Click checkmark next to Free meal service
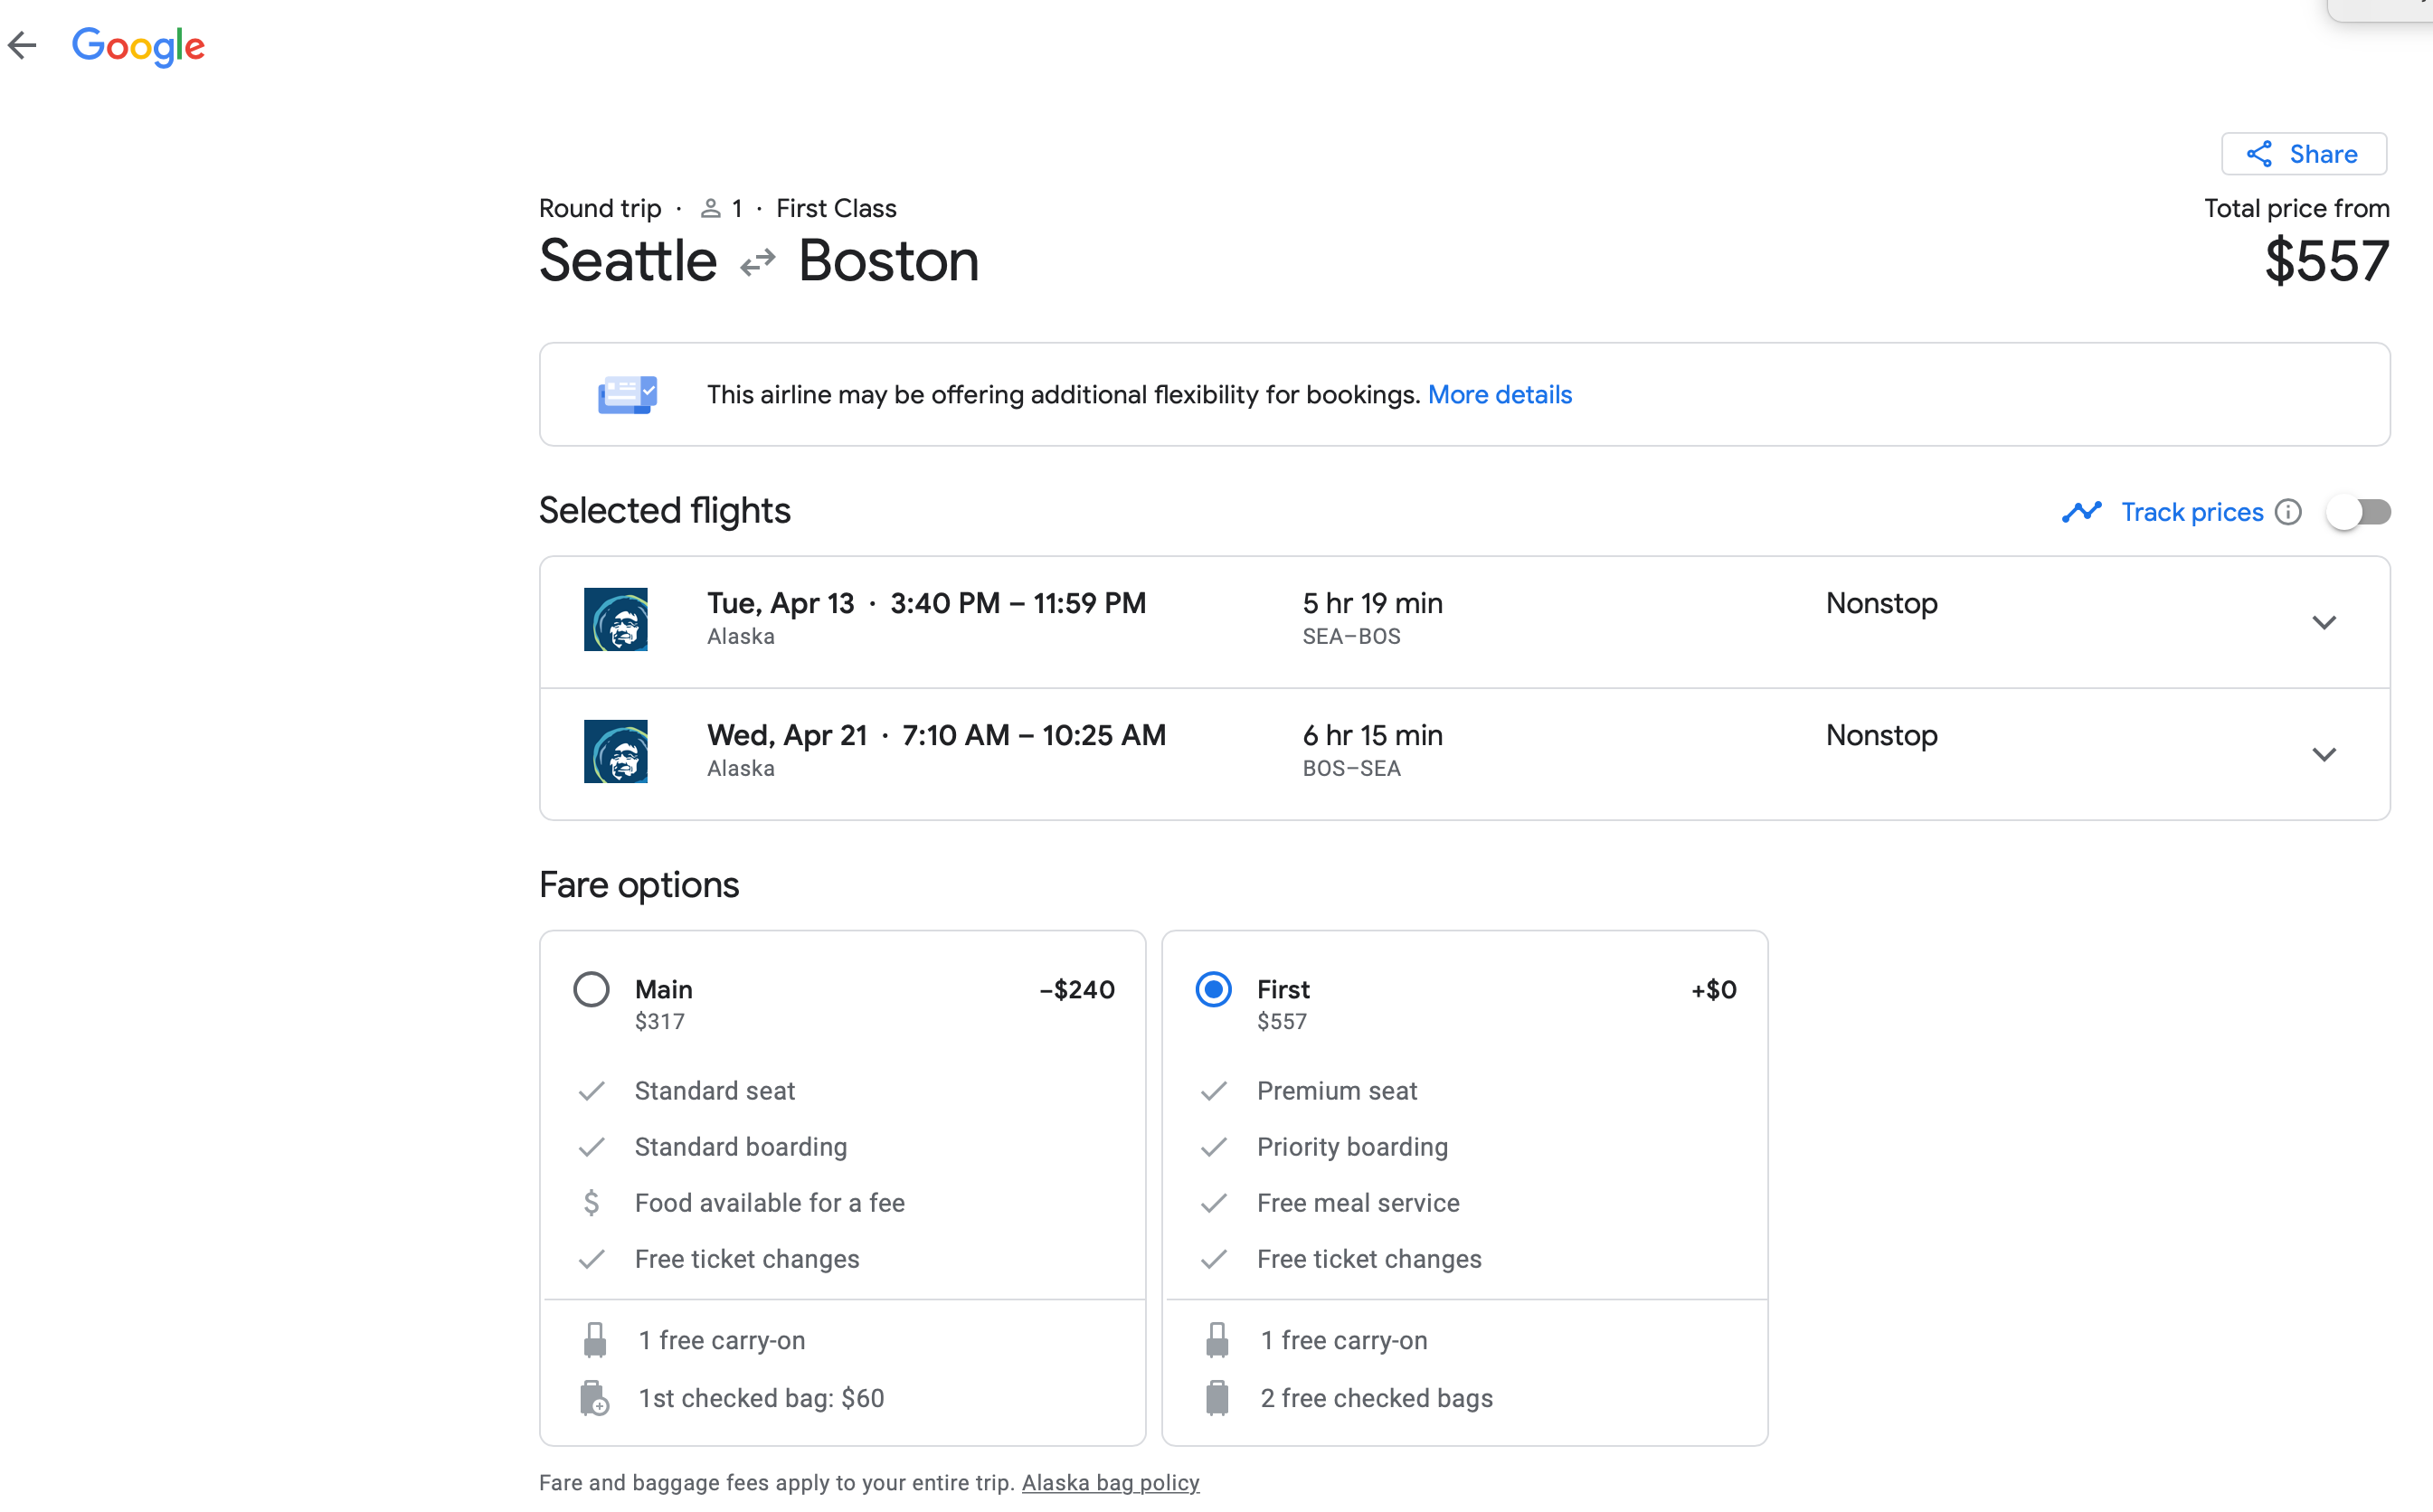The height and width of the screenshot is (1512, 2433). [x=1214, y=1203]
